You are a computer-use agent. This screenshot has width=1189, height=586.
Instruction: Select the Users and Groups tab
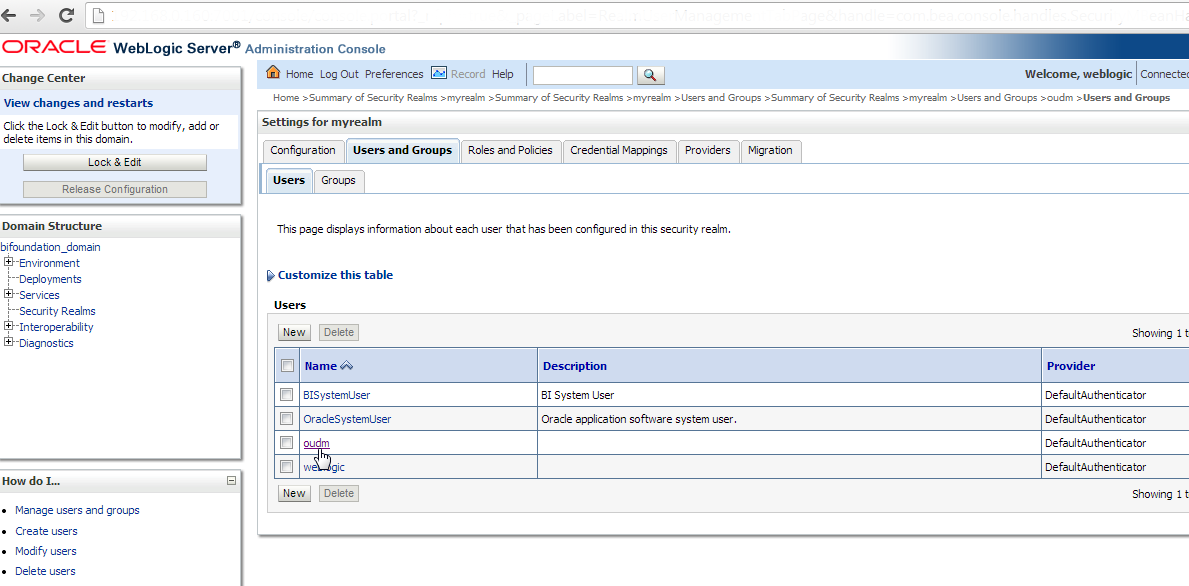click(x=402, y=151)
